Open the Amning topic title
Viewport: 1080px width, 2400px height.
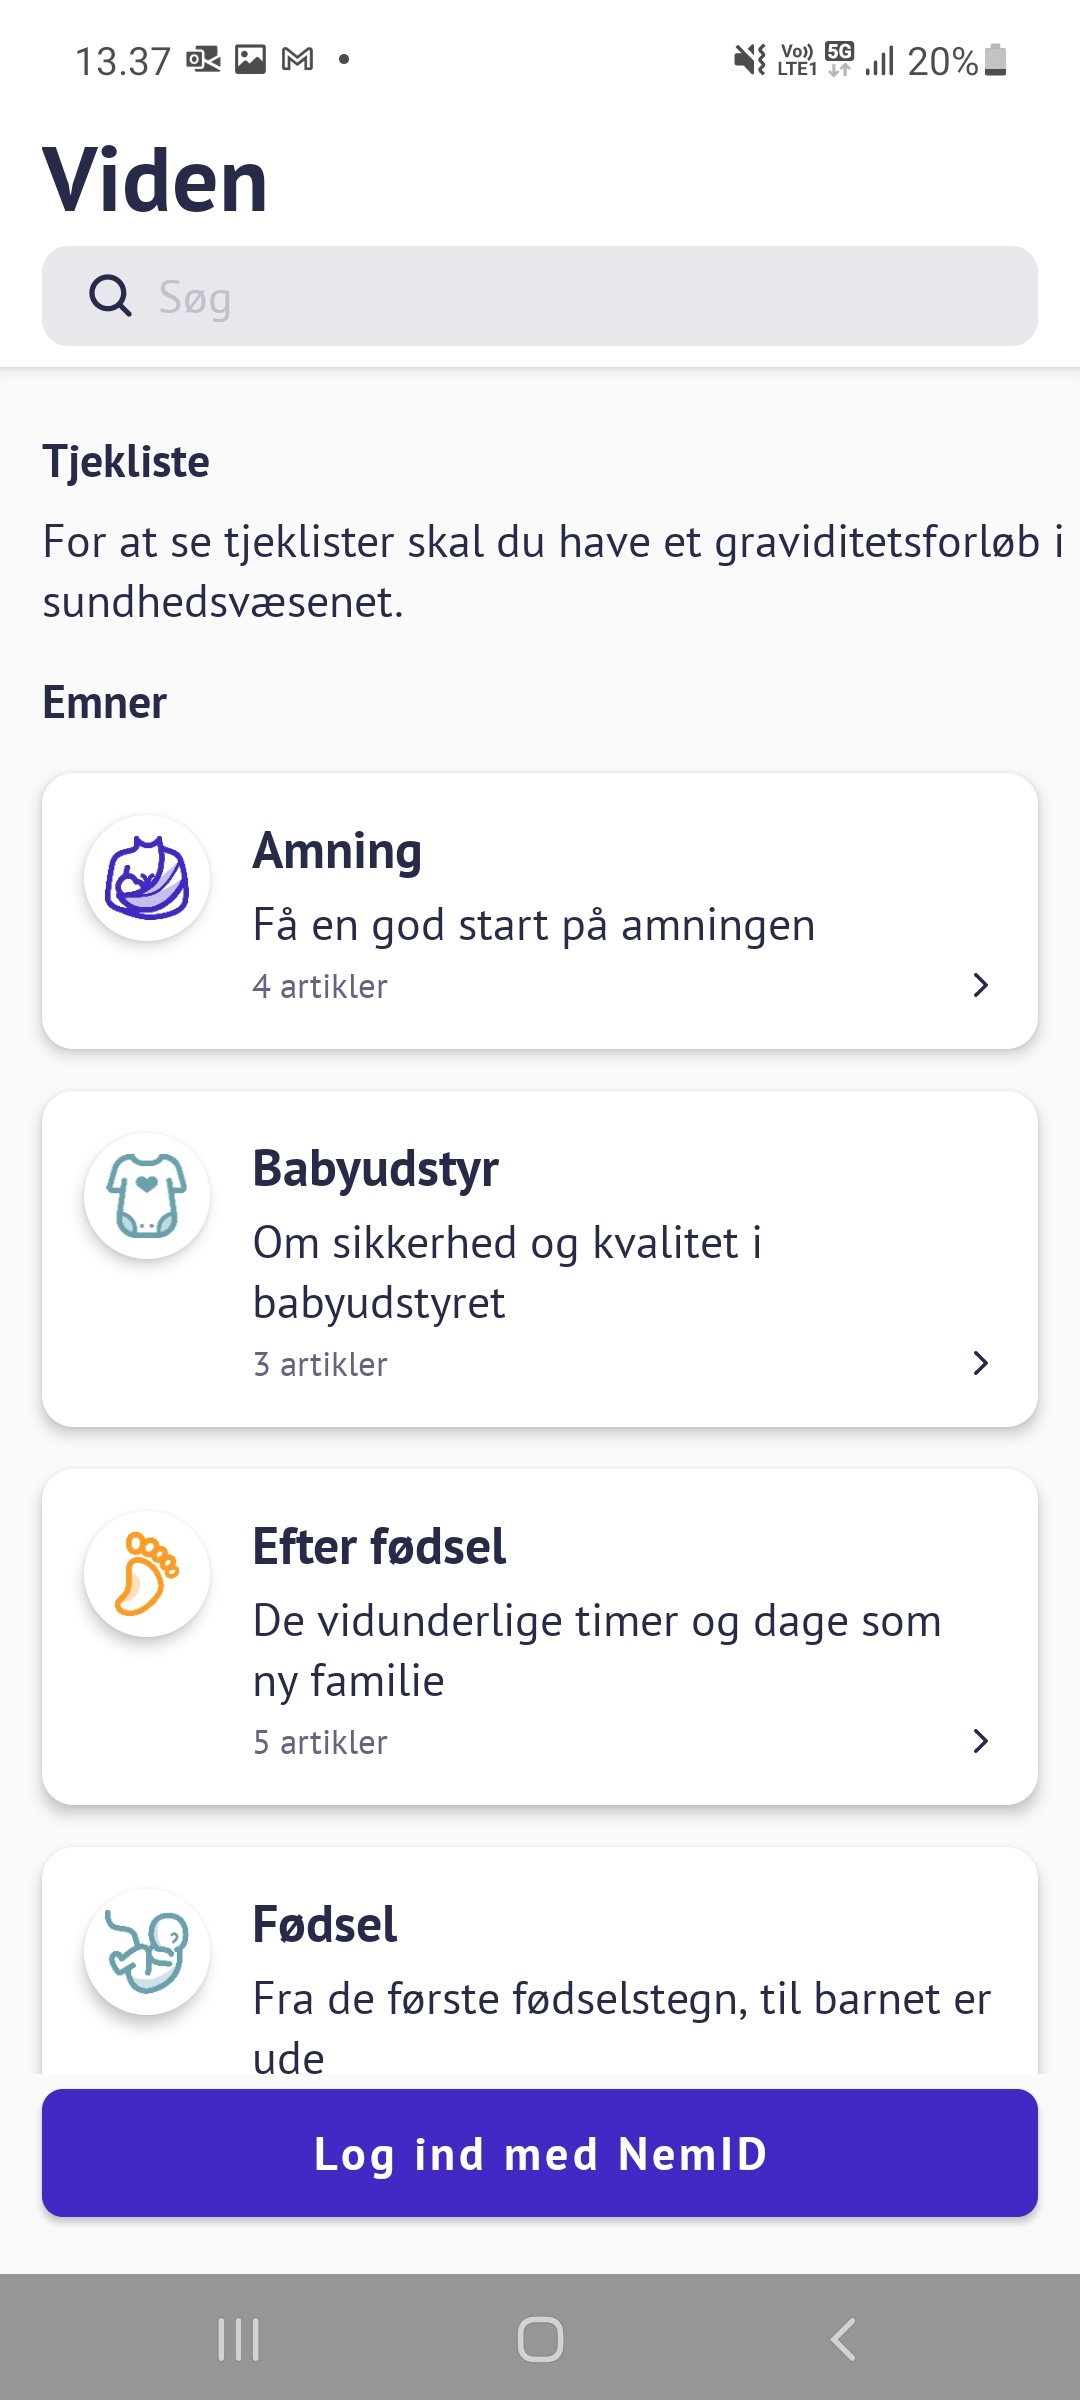pyautogui.click(x=337, y=851)
